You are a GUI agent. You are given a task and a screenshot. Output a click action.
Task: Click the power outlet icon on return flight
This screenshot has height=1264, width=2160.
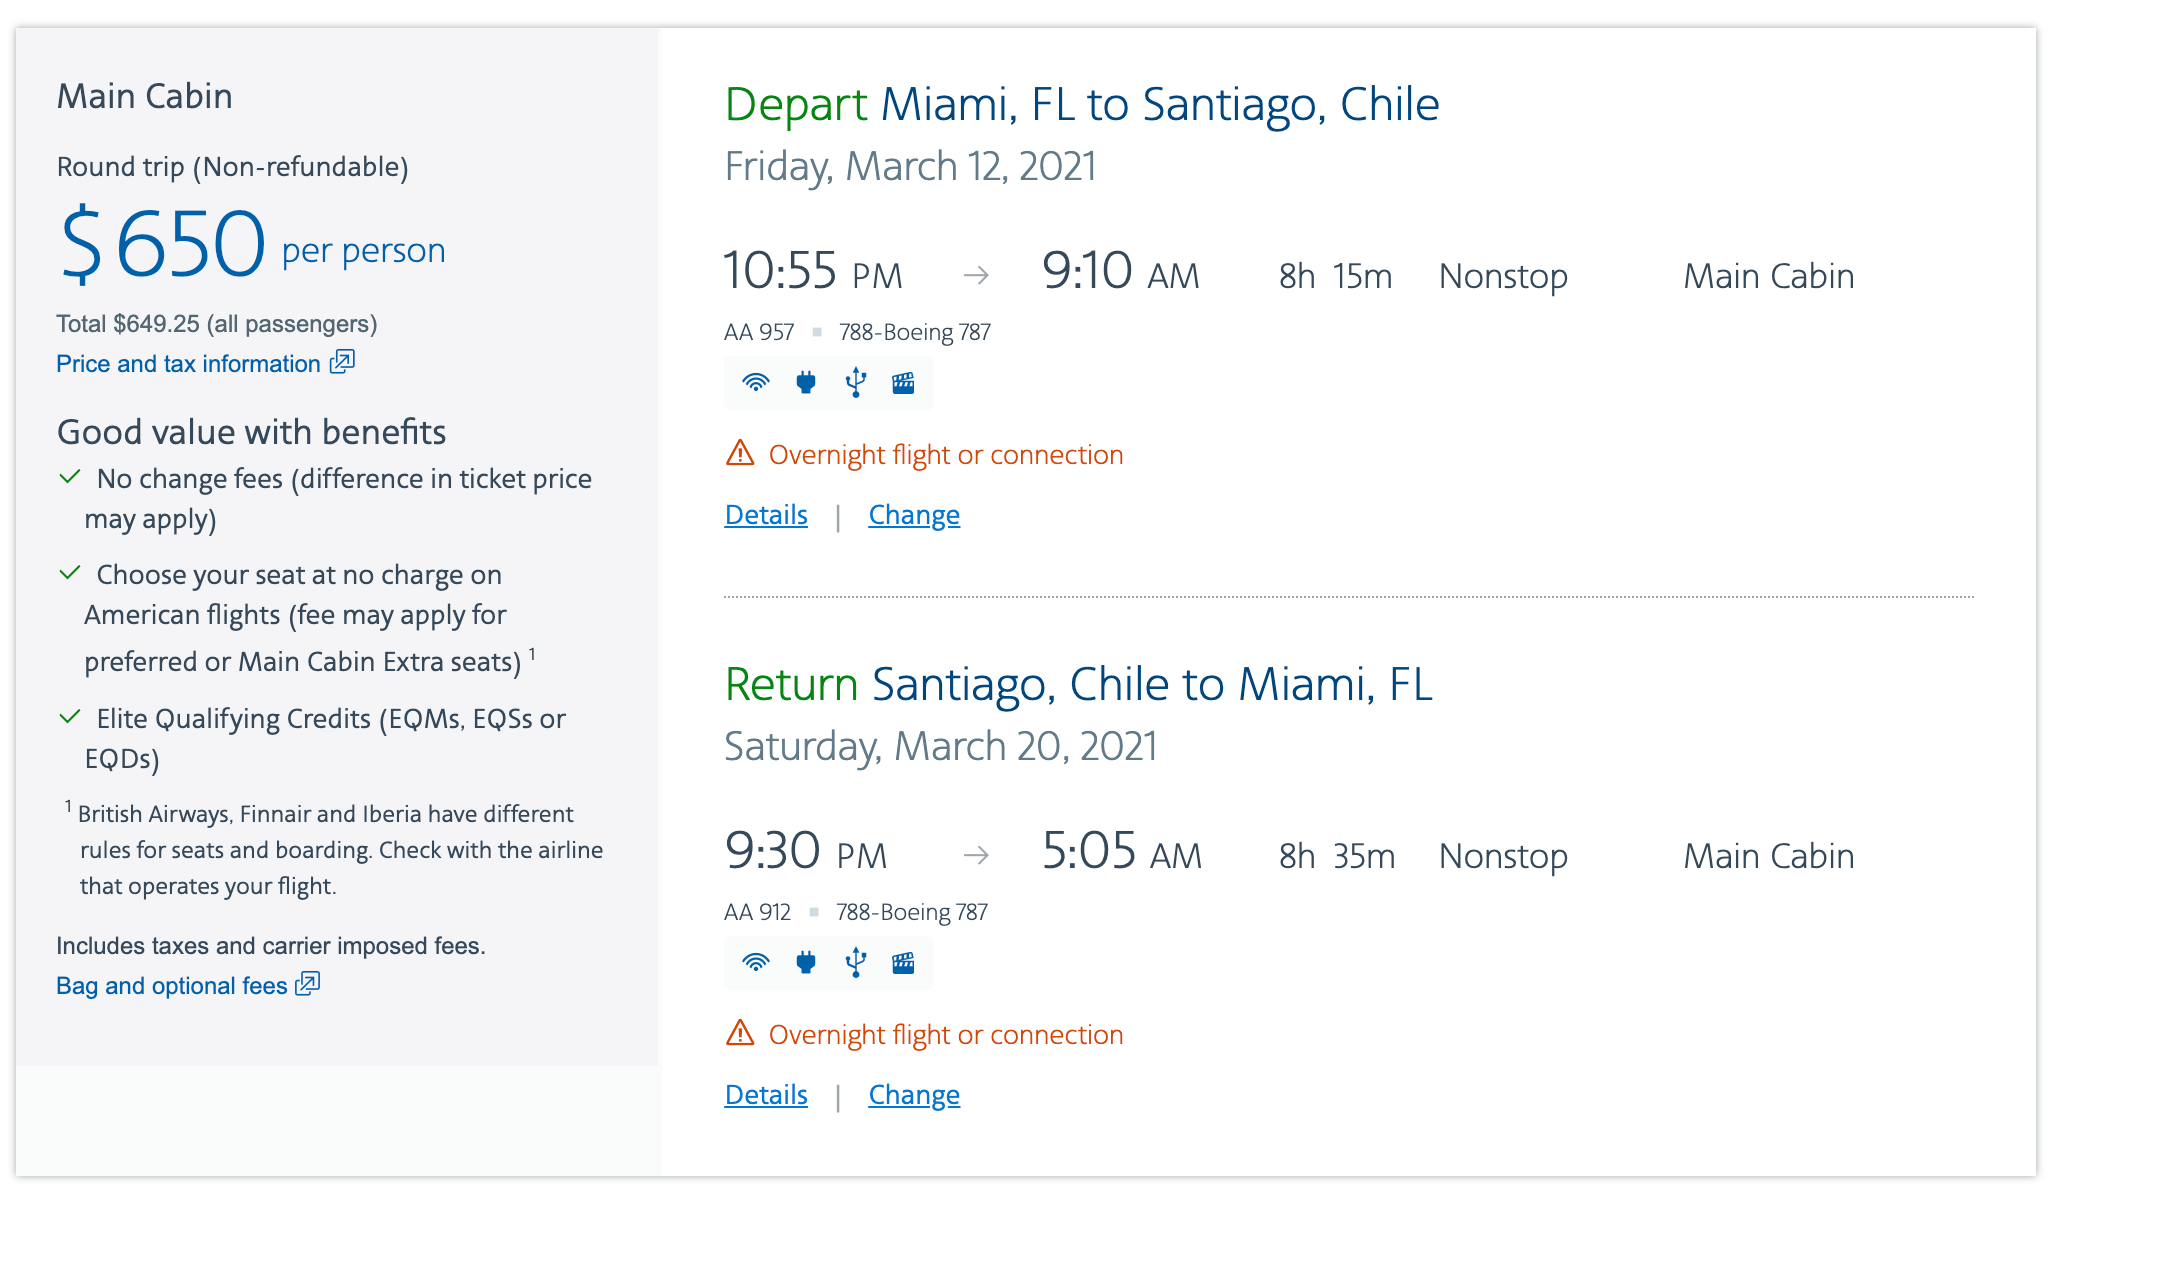click(x=806, y=962)
